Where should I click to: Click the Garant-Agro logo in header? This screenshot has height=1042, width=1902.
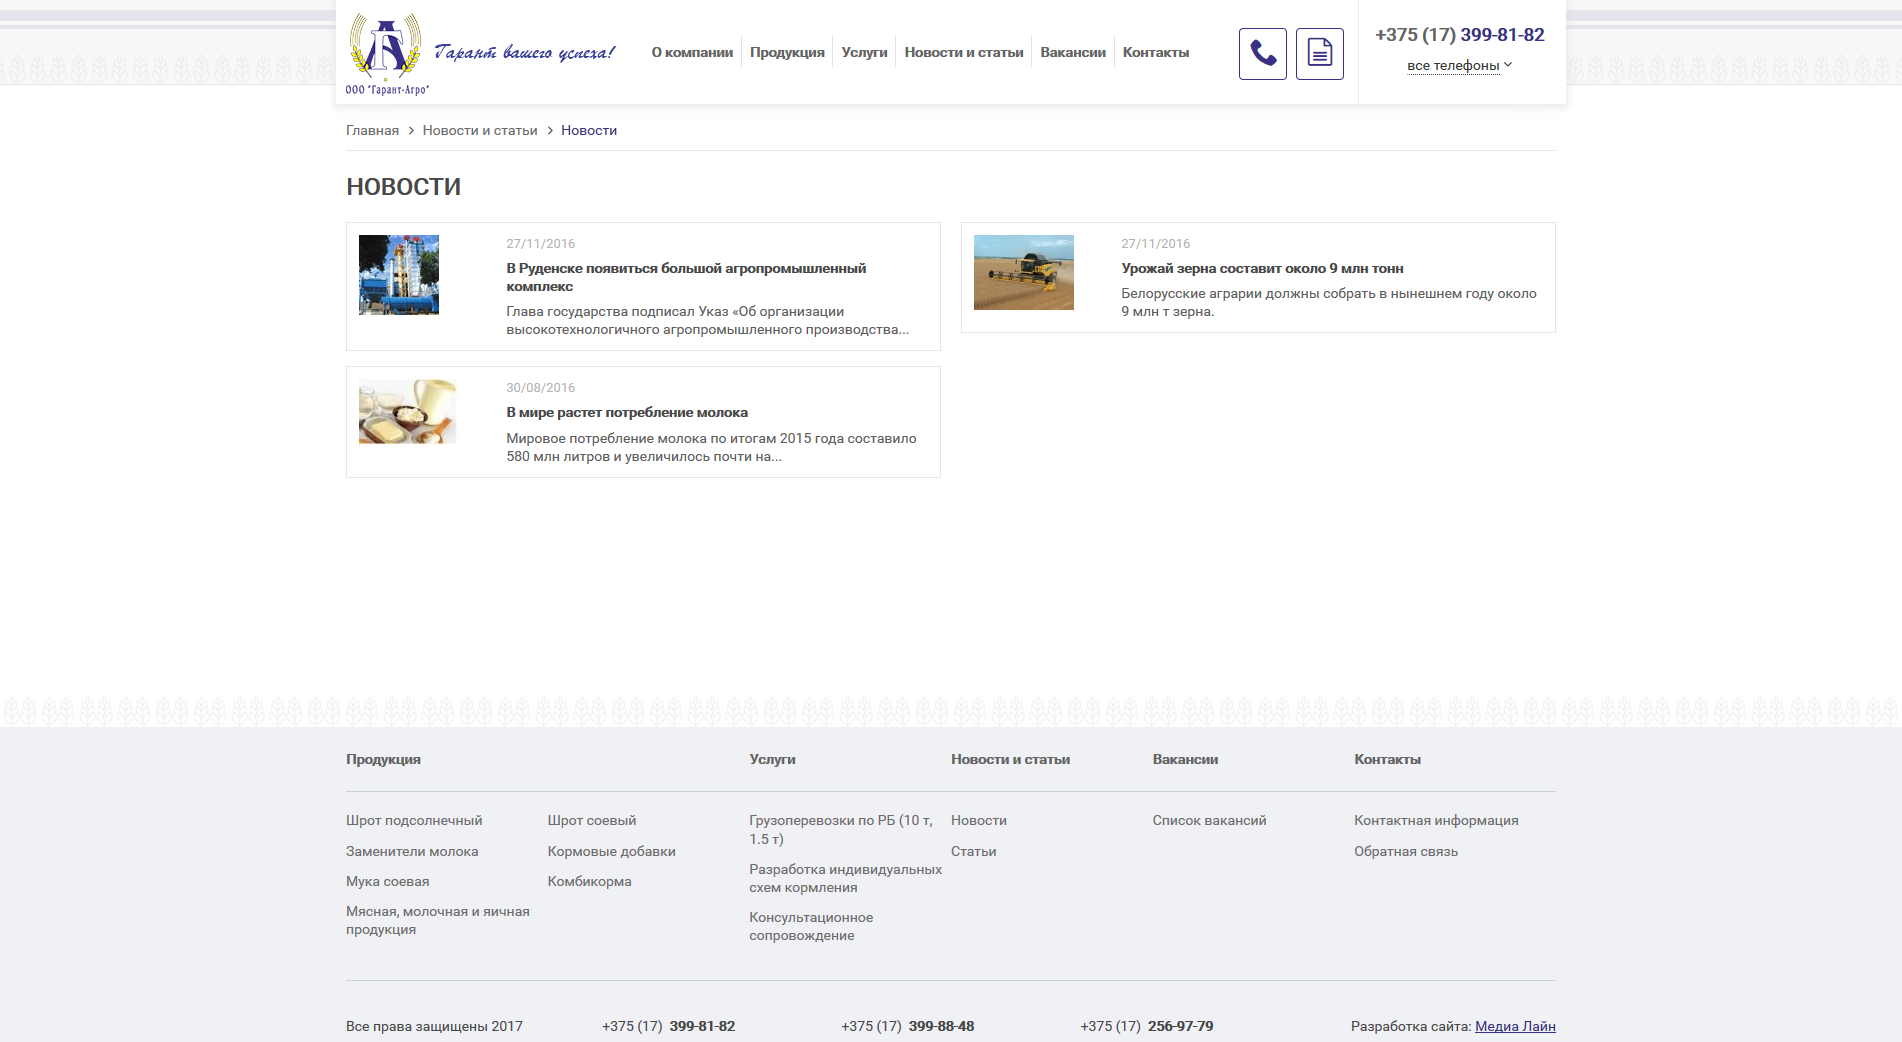[387, 53]
